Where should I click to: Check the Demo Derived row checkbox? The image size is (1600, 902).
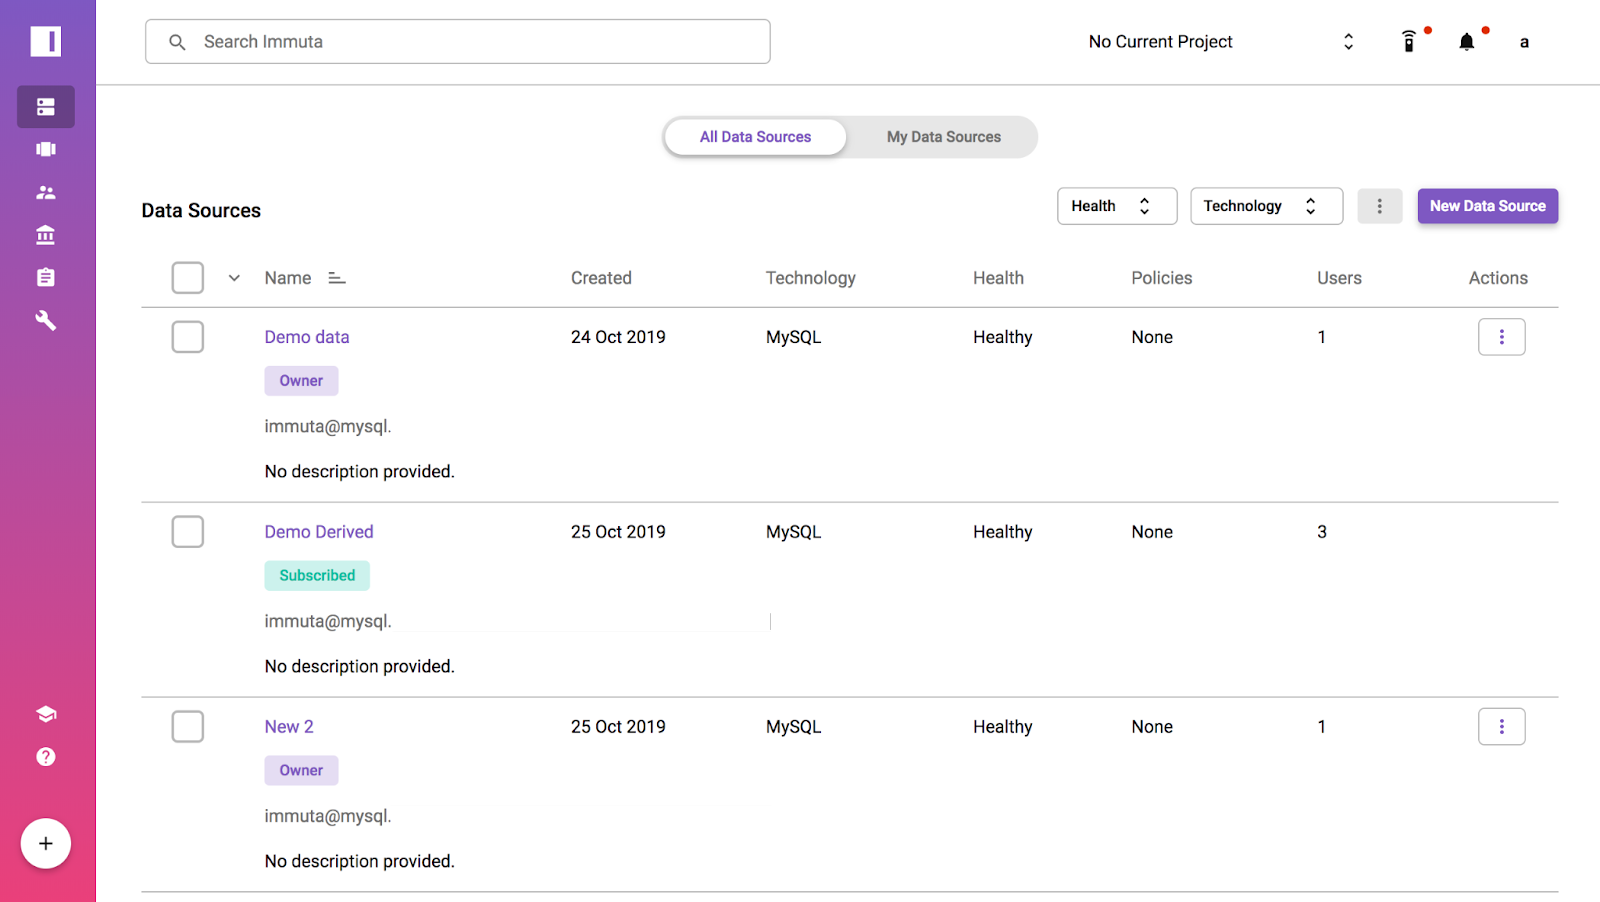pyautogui.click(x=187, y=531)
